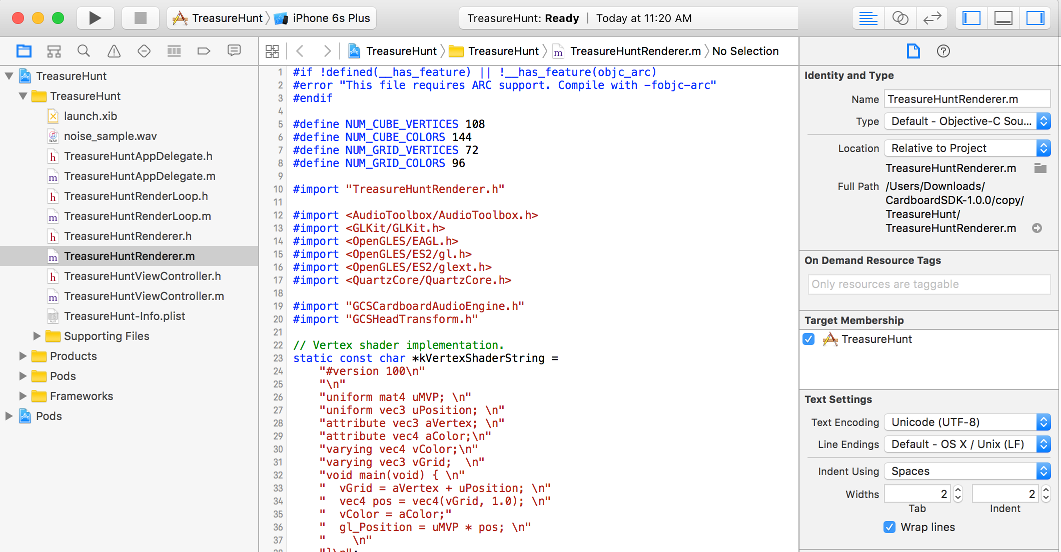Click the Stop button in toolbar
Screen dimensions: 1061x552
click(140, 18)
